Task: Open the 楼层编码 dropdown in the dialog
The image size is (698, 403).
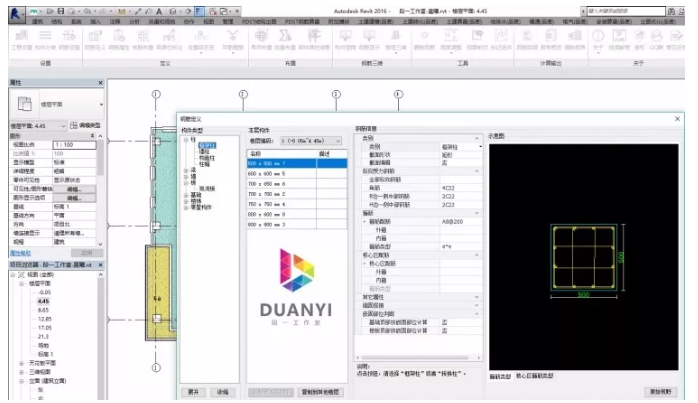Action: pos(311,141)
